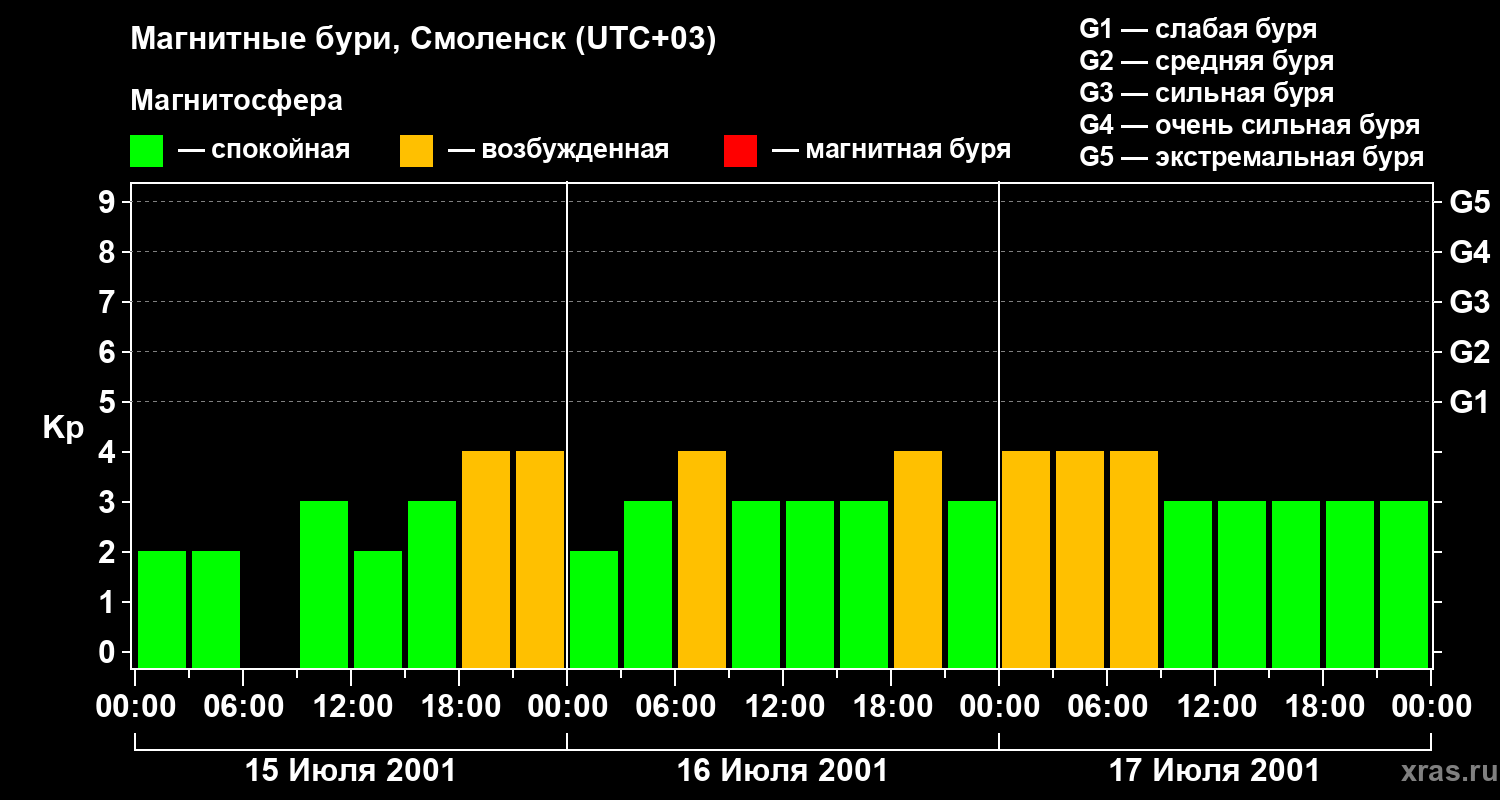Click the 'G1 — слабая буря' legend text
This screenshot has width=1500, height=800.
tap(1198, 29)
